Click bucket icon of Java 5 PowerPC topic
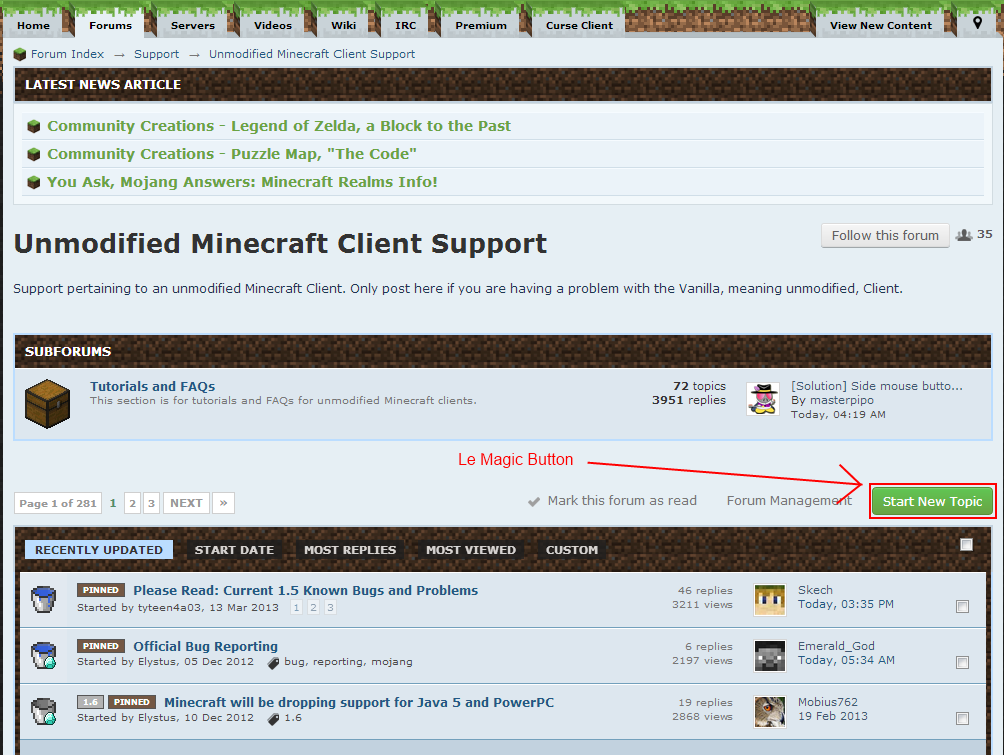This screenshot has width=1004, height=755. pyautogui.click(x=44, y=711)
